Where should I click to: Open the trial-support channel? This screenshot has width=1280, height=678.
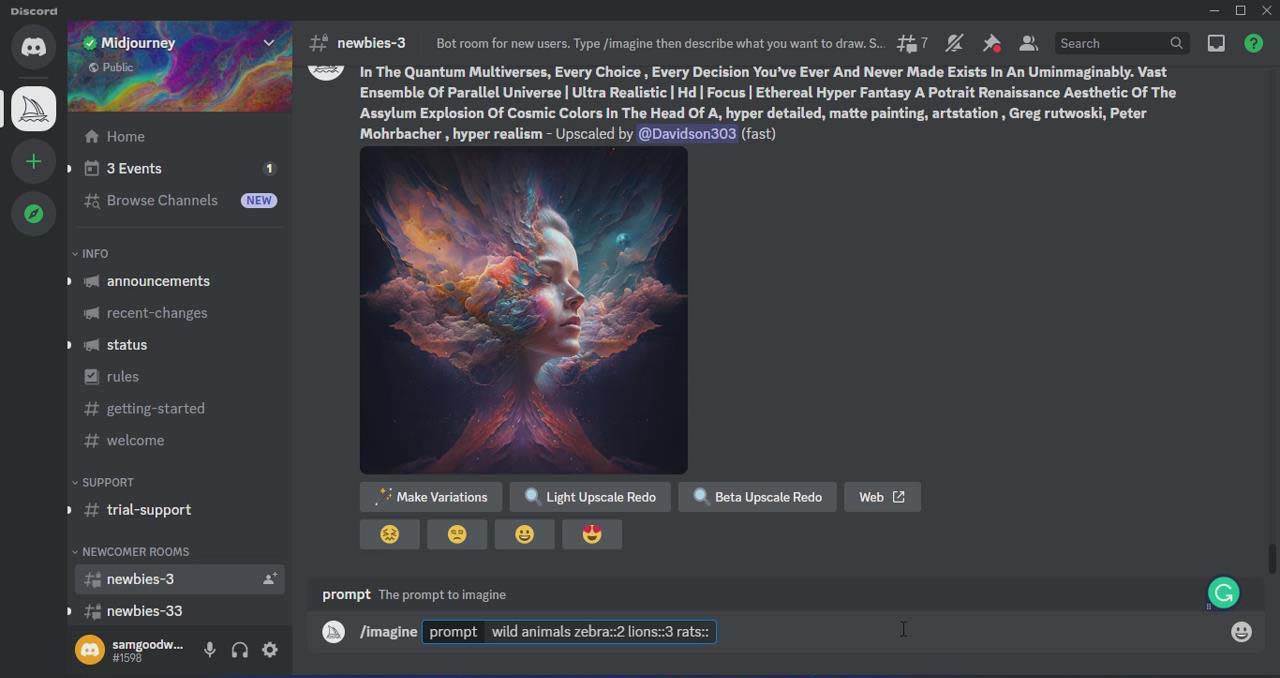pos(148,510)
